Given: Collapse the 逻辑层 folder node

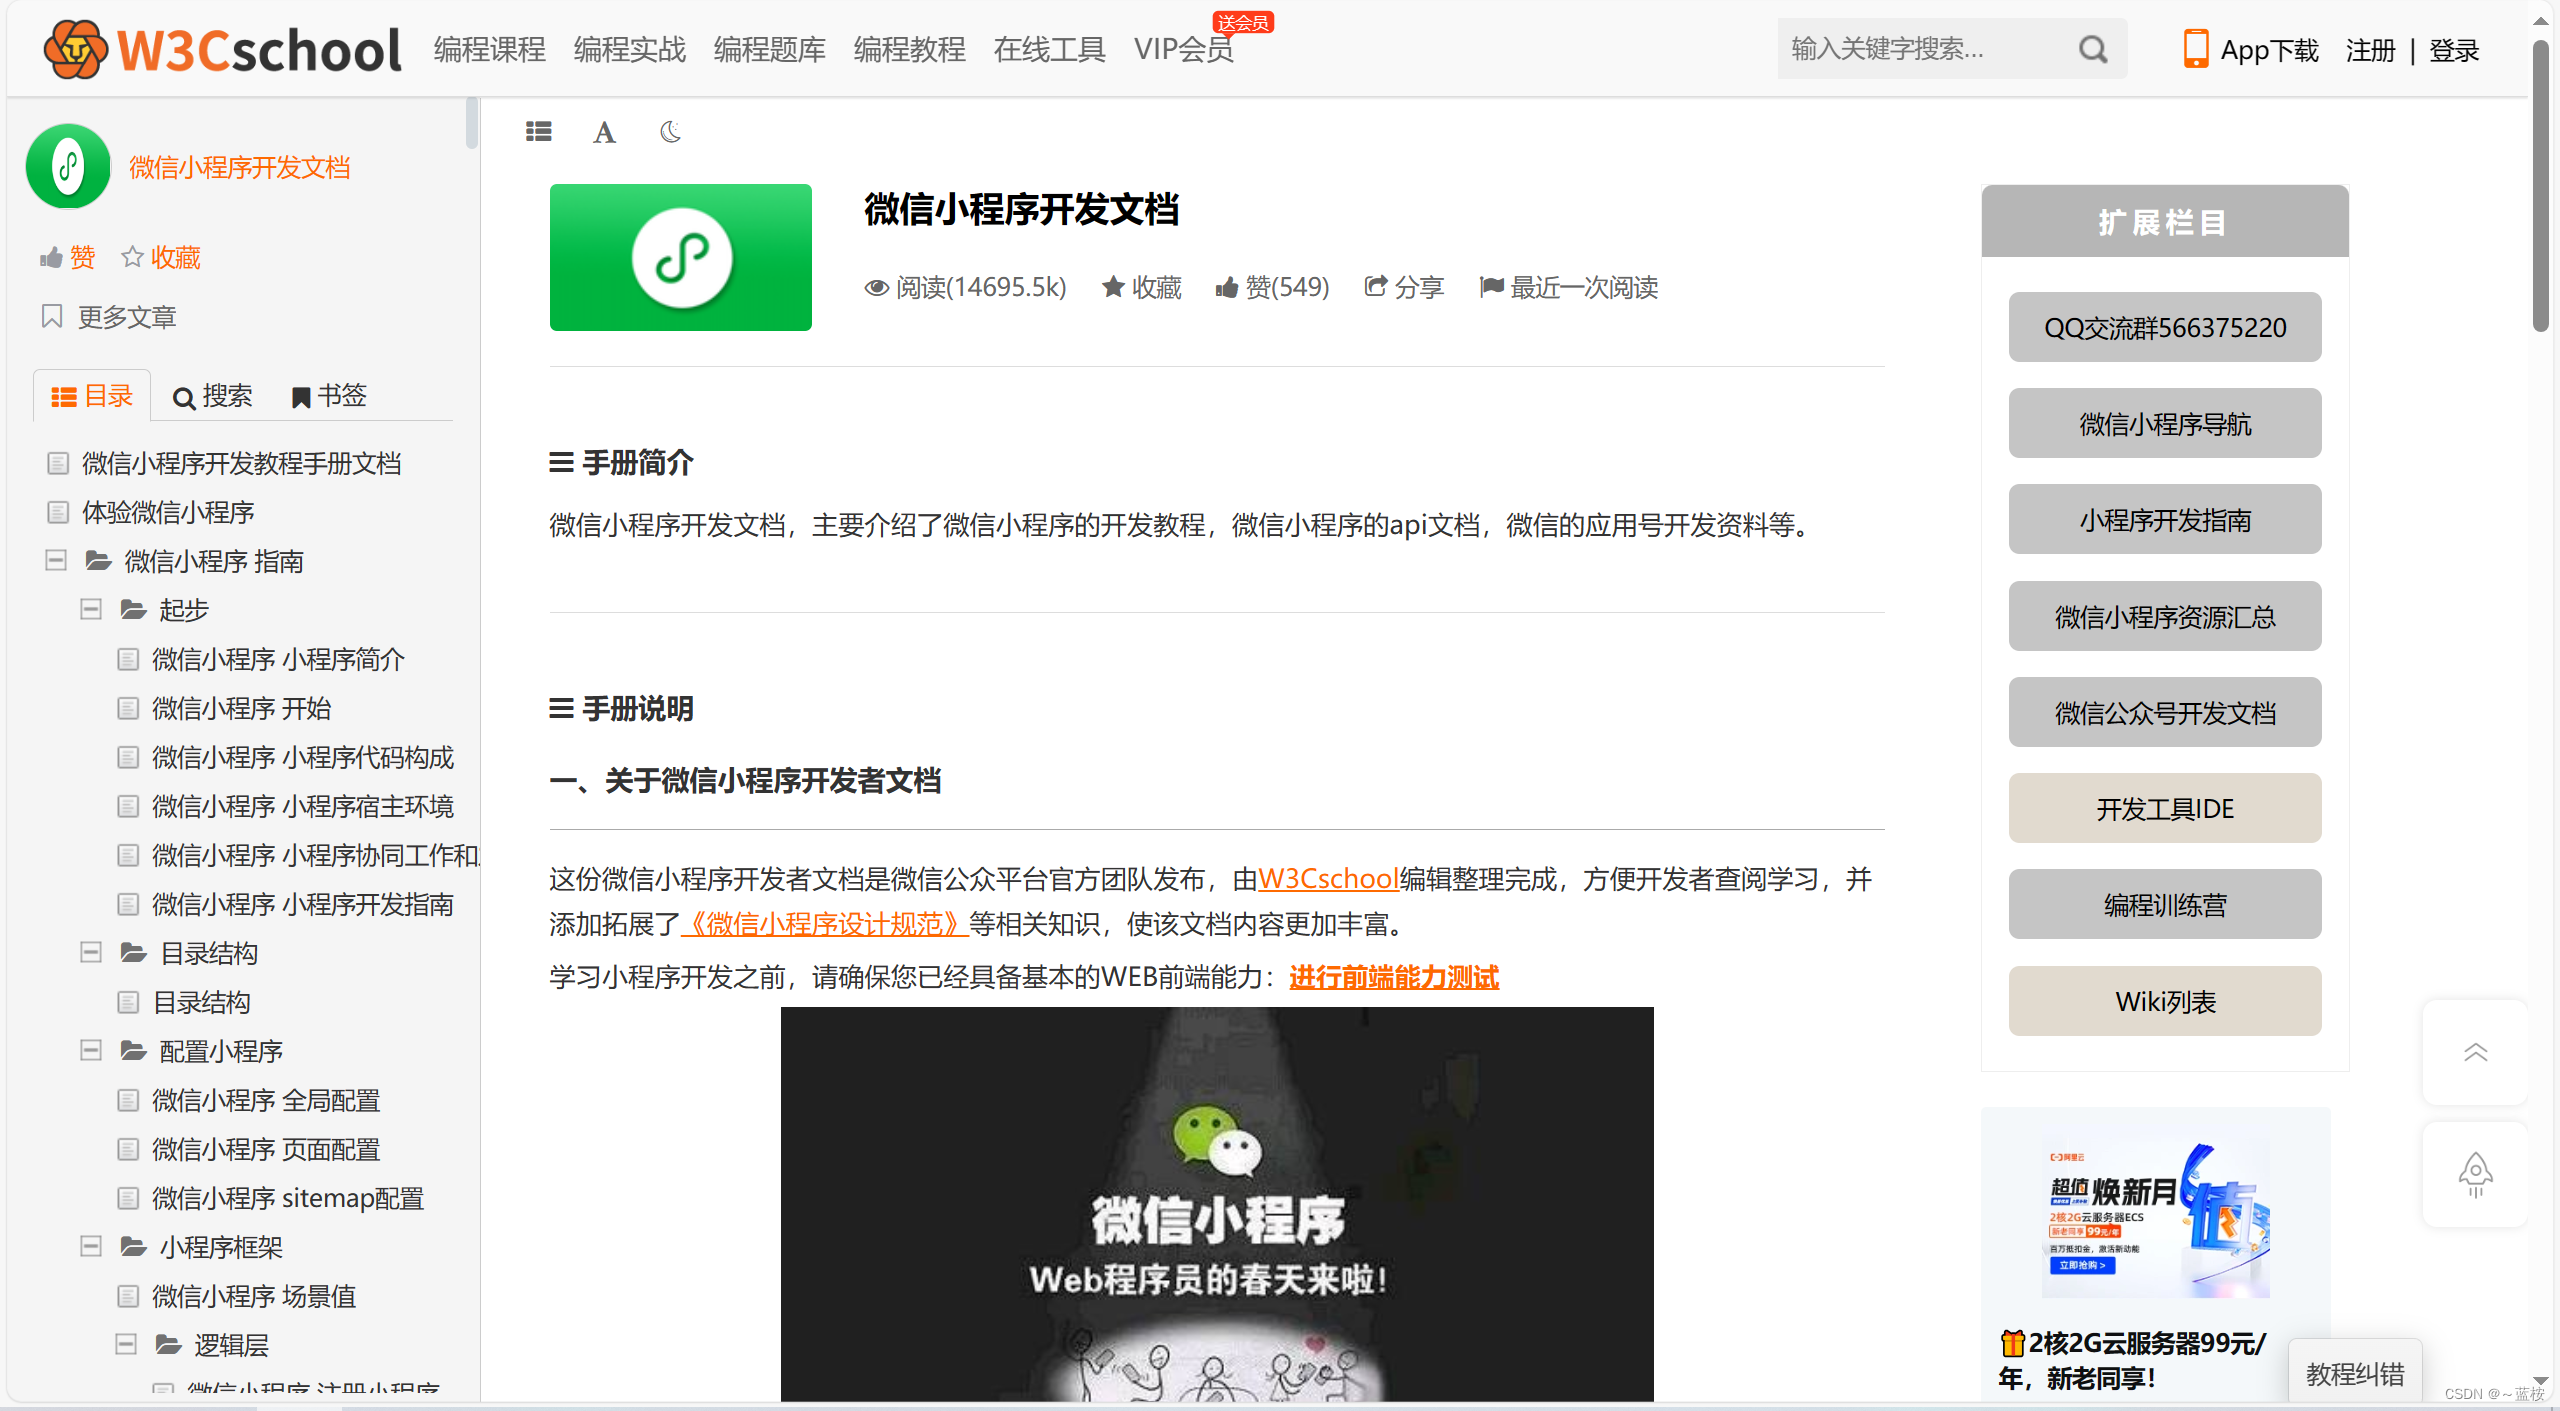Looking at the screenshot, I should (x=126, y=1344).
